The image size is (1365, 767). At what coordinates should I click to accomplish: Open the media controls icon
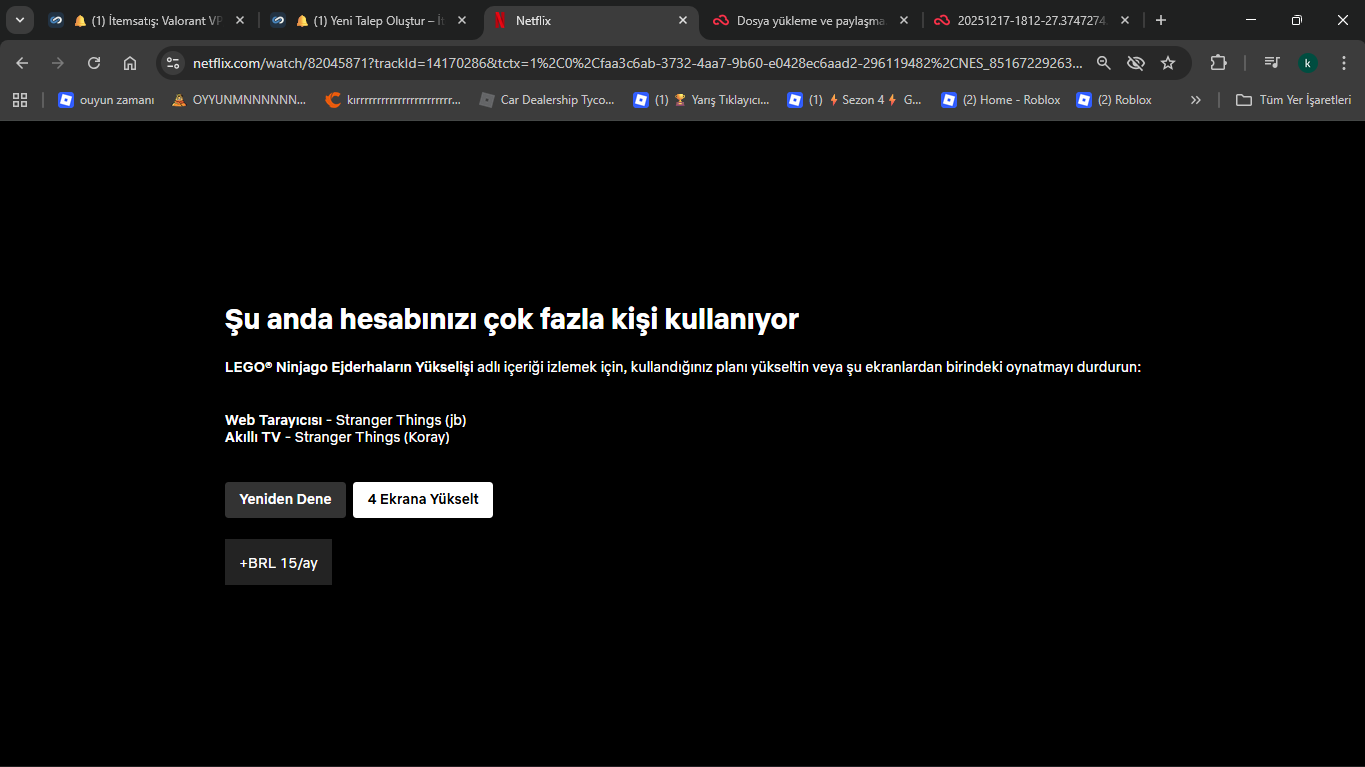1271,63
